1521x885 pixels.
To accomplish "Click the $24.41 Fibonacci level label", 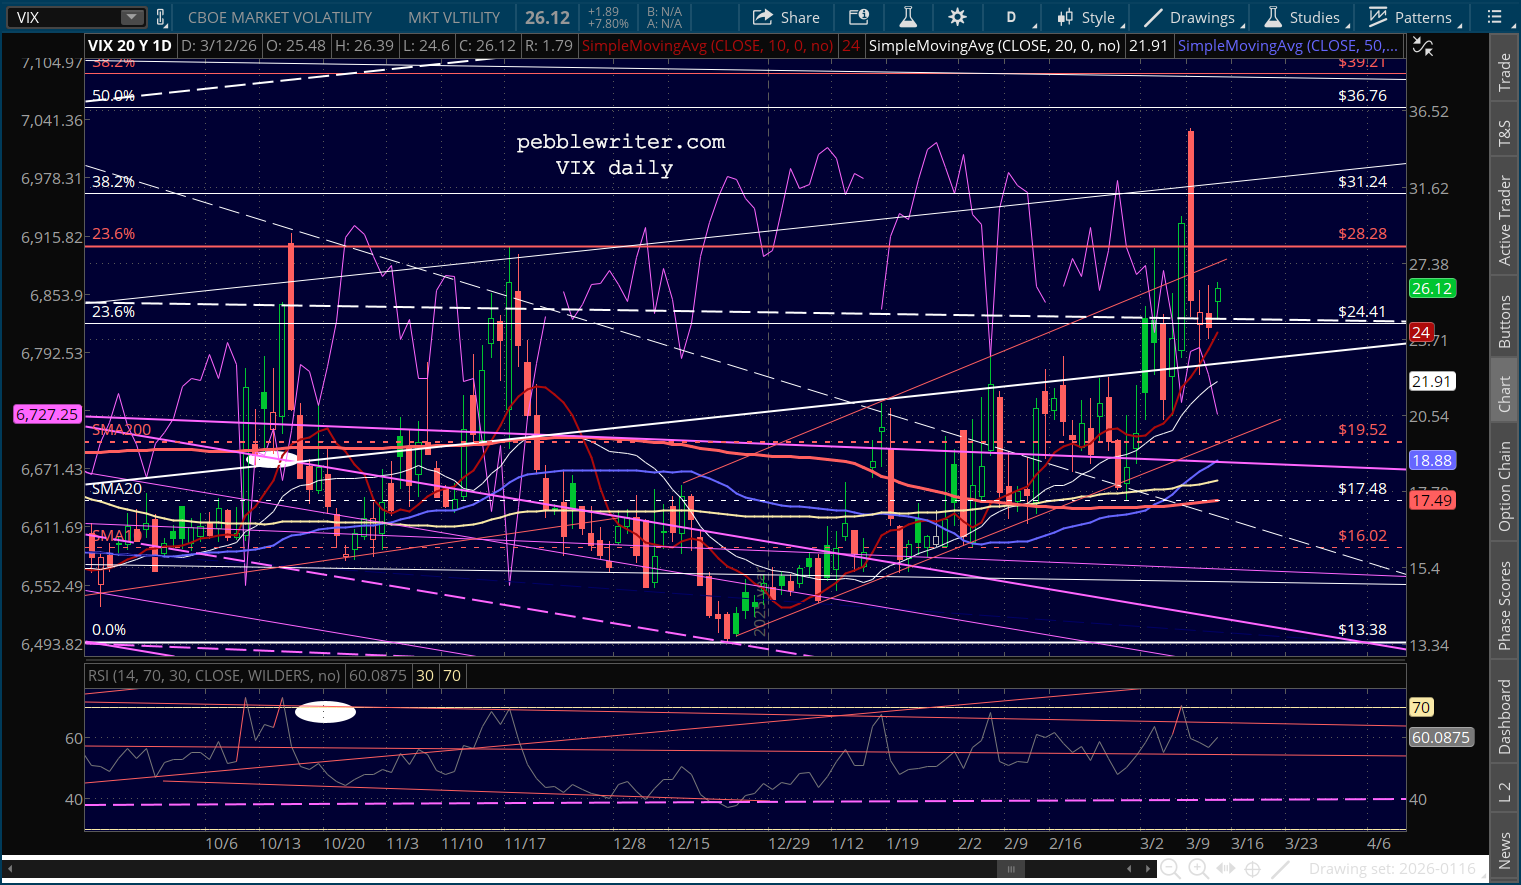I will pos(1363,312).
